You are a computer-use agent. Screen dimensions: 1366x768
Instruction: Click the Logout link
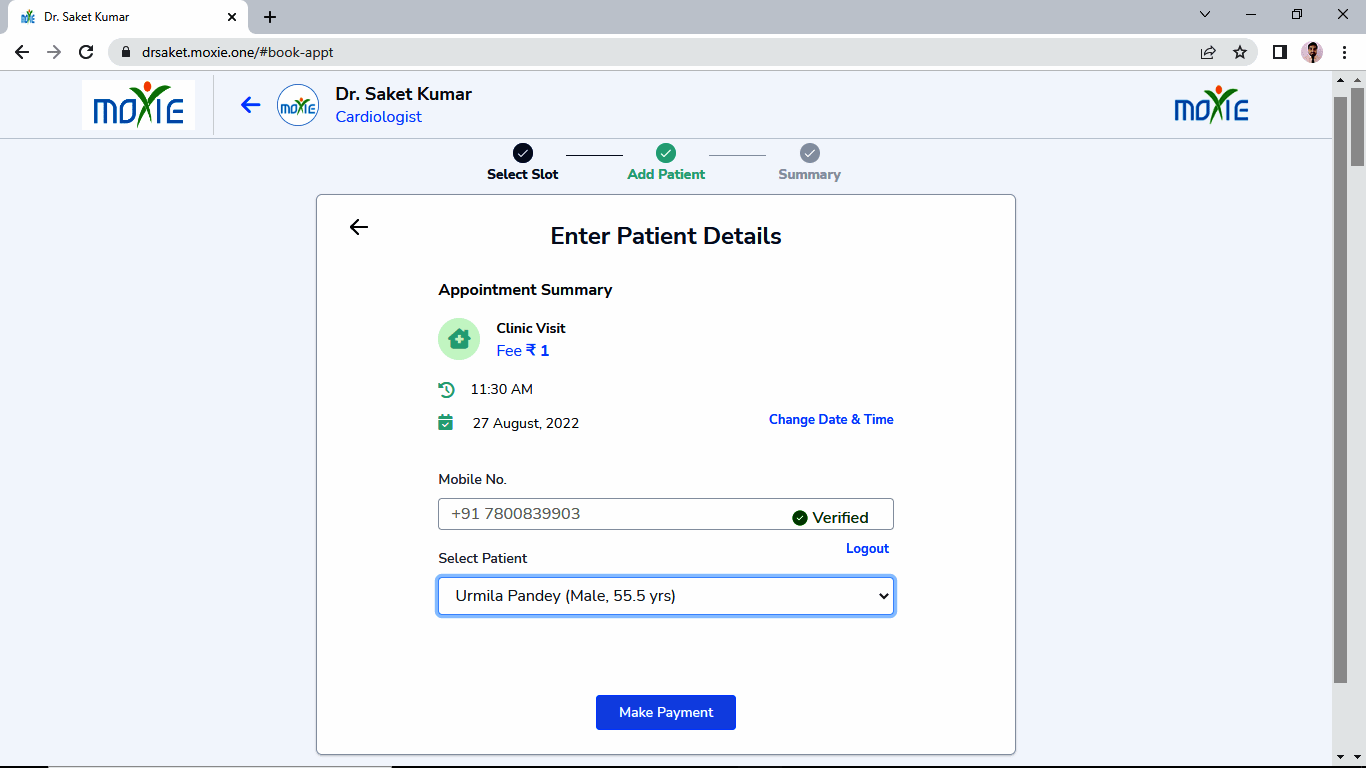point(867,549)
